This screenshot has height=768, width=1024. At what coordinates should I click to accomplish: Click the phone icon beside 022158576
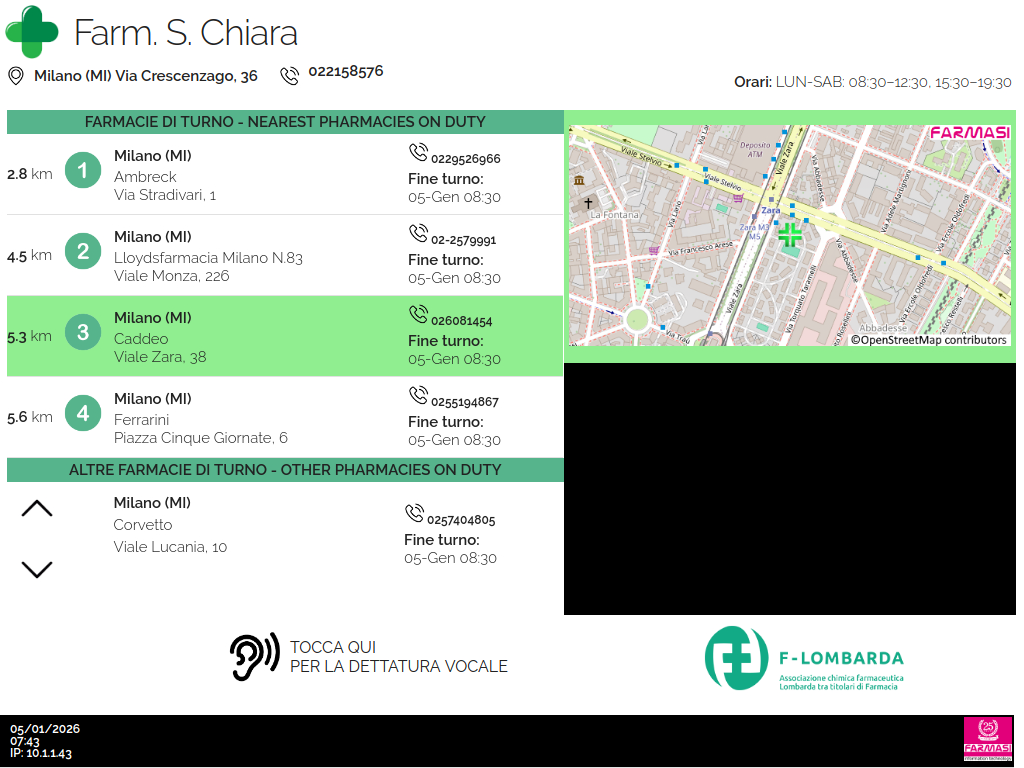tap(290, 75)
